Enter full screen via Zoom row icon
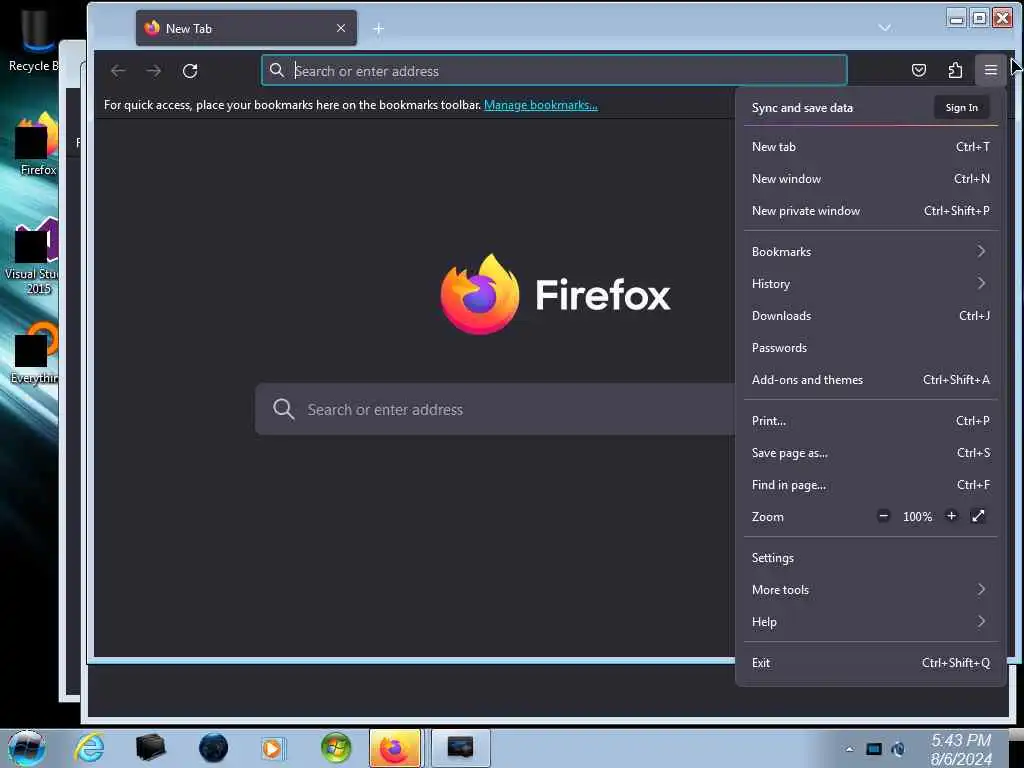The image size is (1024, 768). click(978, 516)
